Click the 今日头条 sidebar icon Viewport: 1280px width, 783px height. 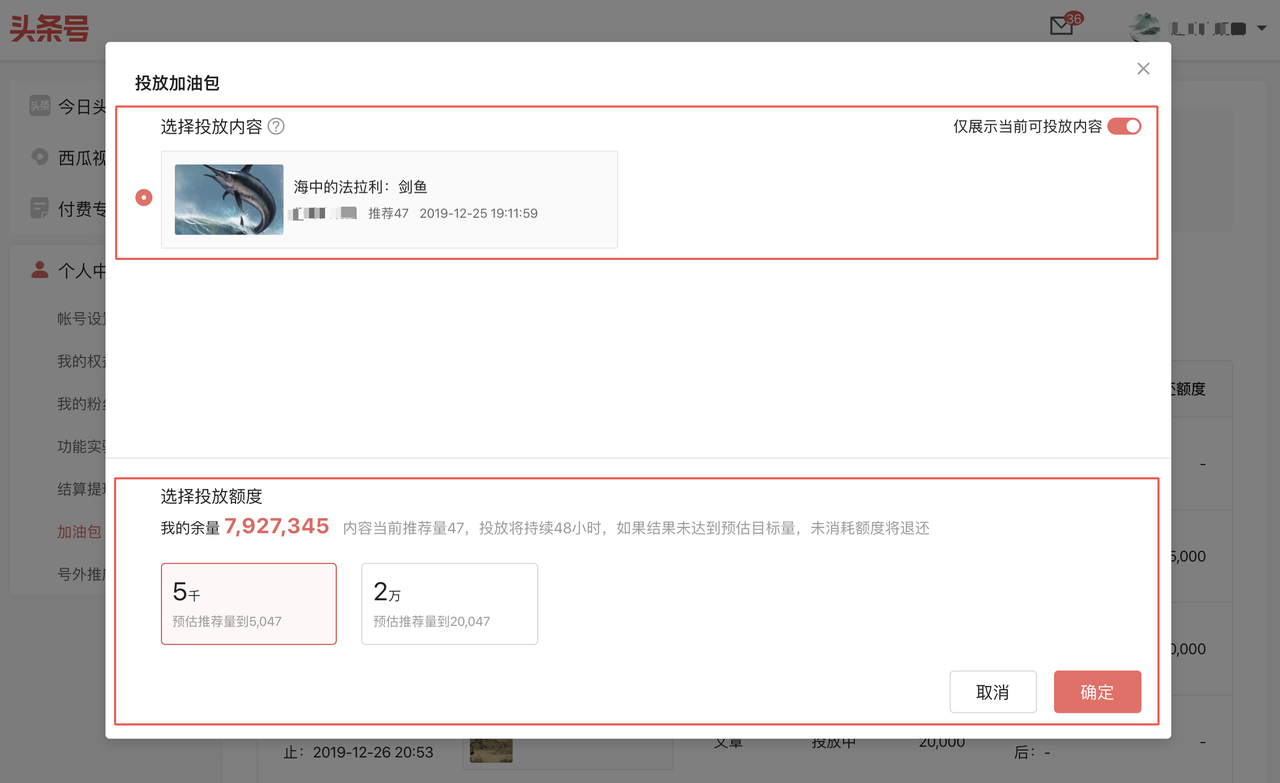(39, 106)
